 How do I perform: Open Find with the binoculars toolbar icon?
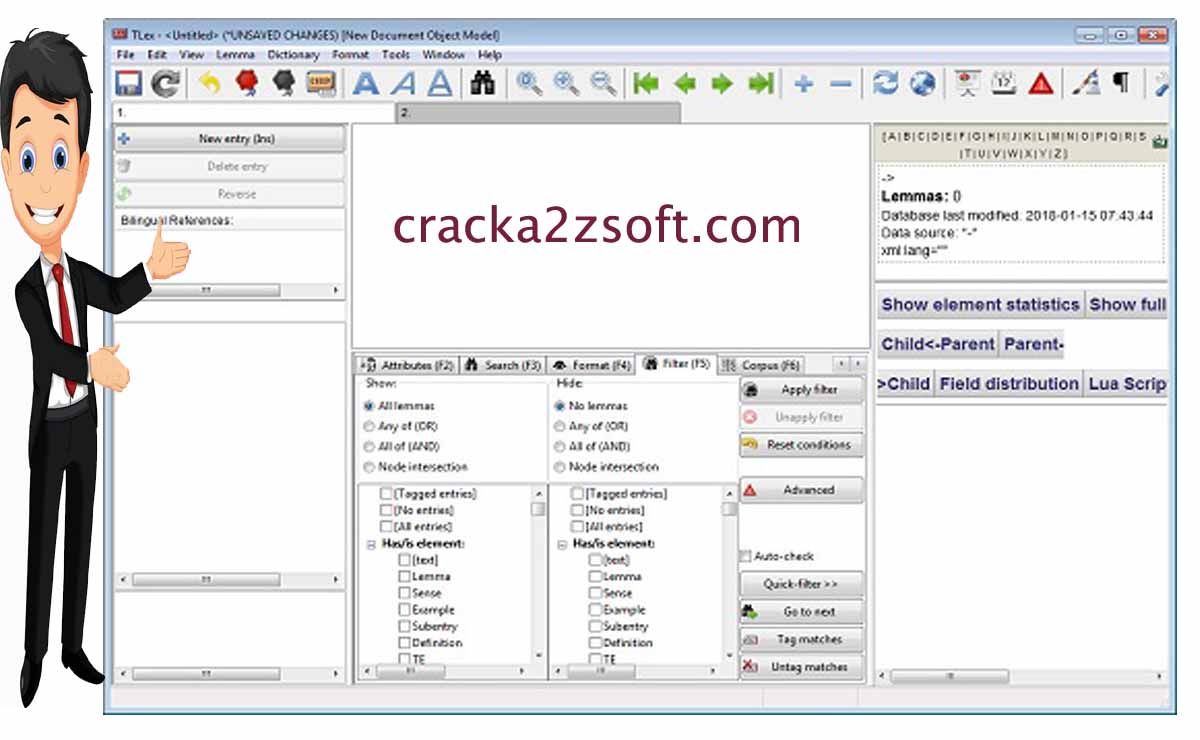click(x=483, y=83)
